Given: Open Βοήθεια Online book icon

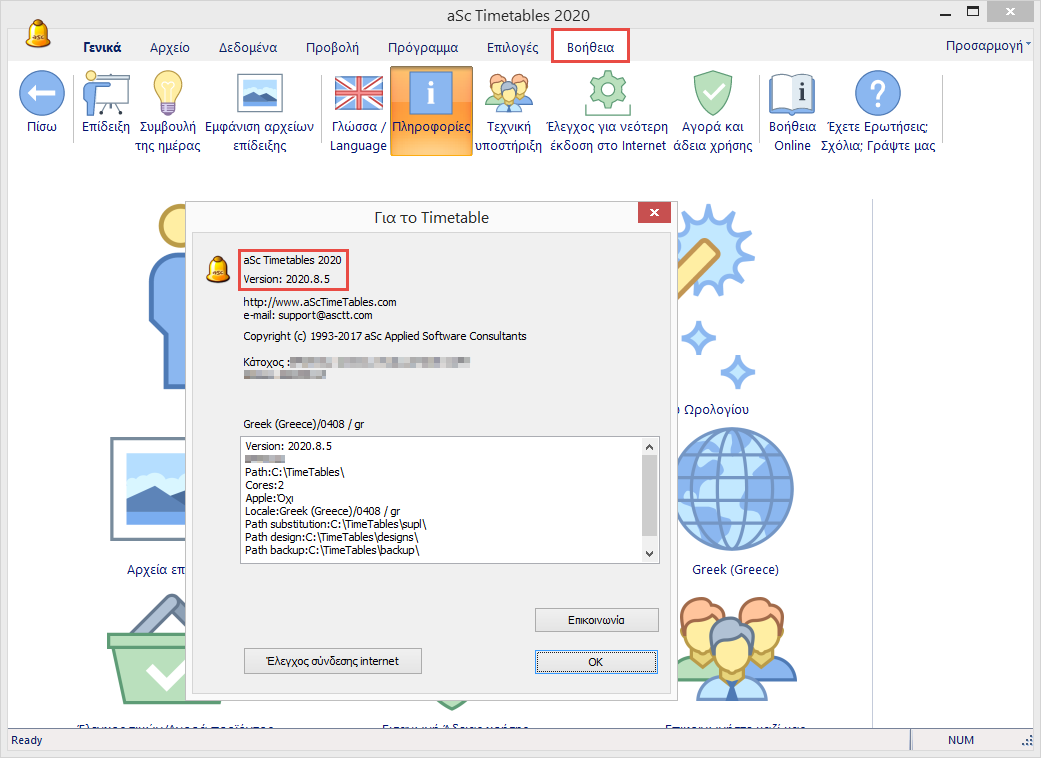Looking at the screenshot, I should coord(792,95).
